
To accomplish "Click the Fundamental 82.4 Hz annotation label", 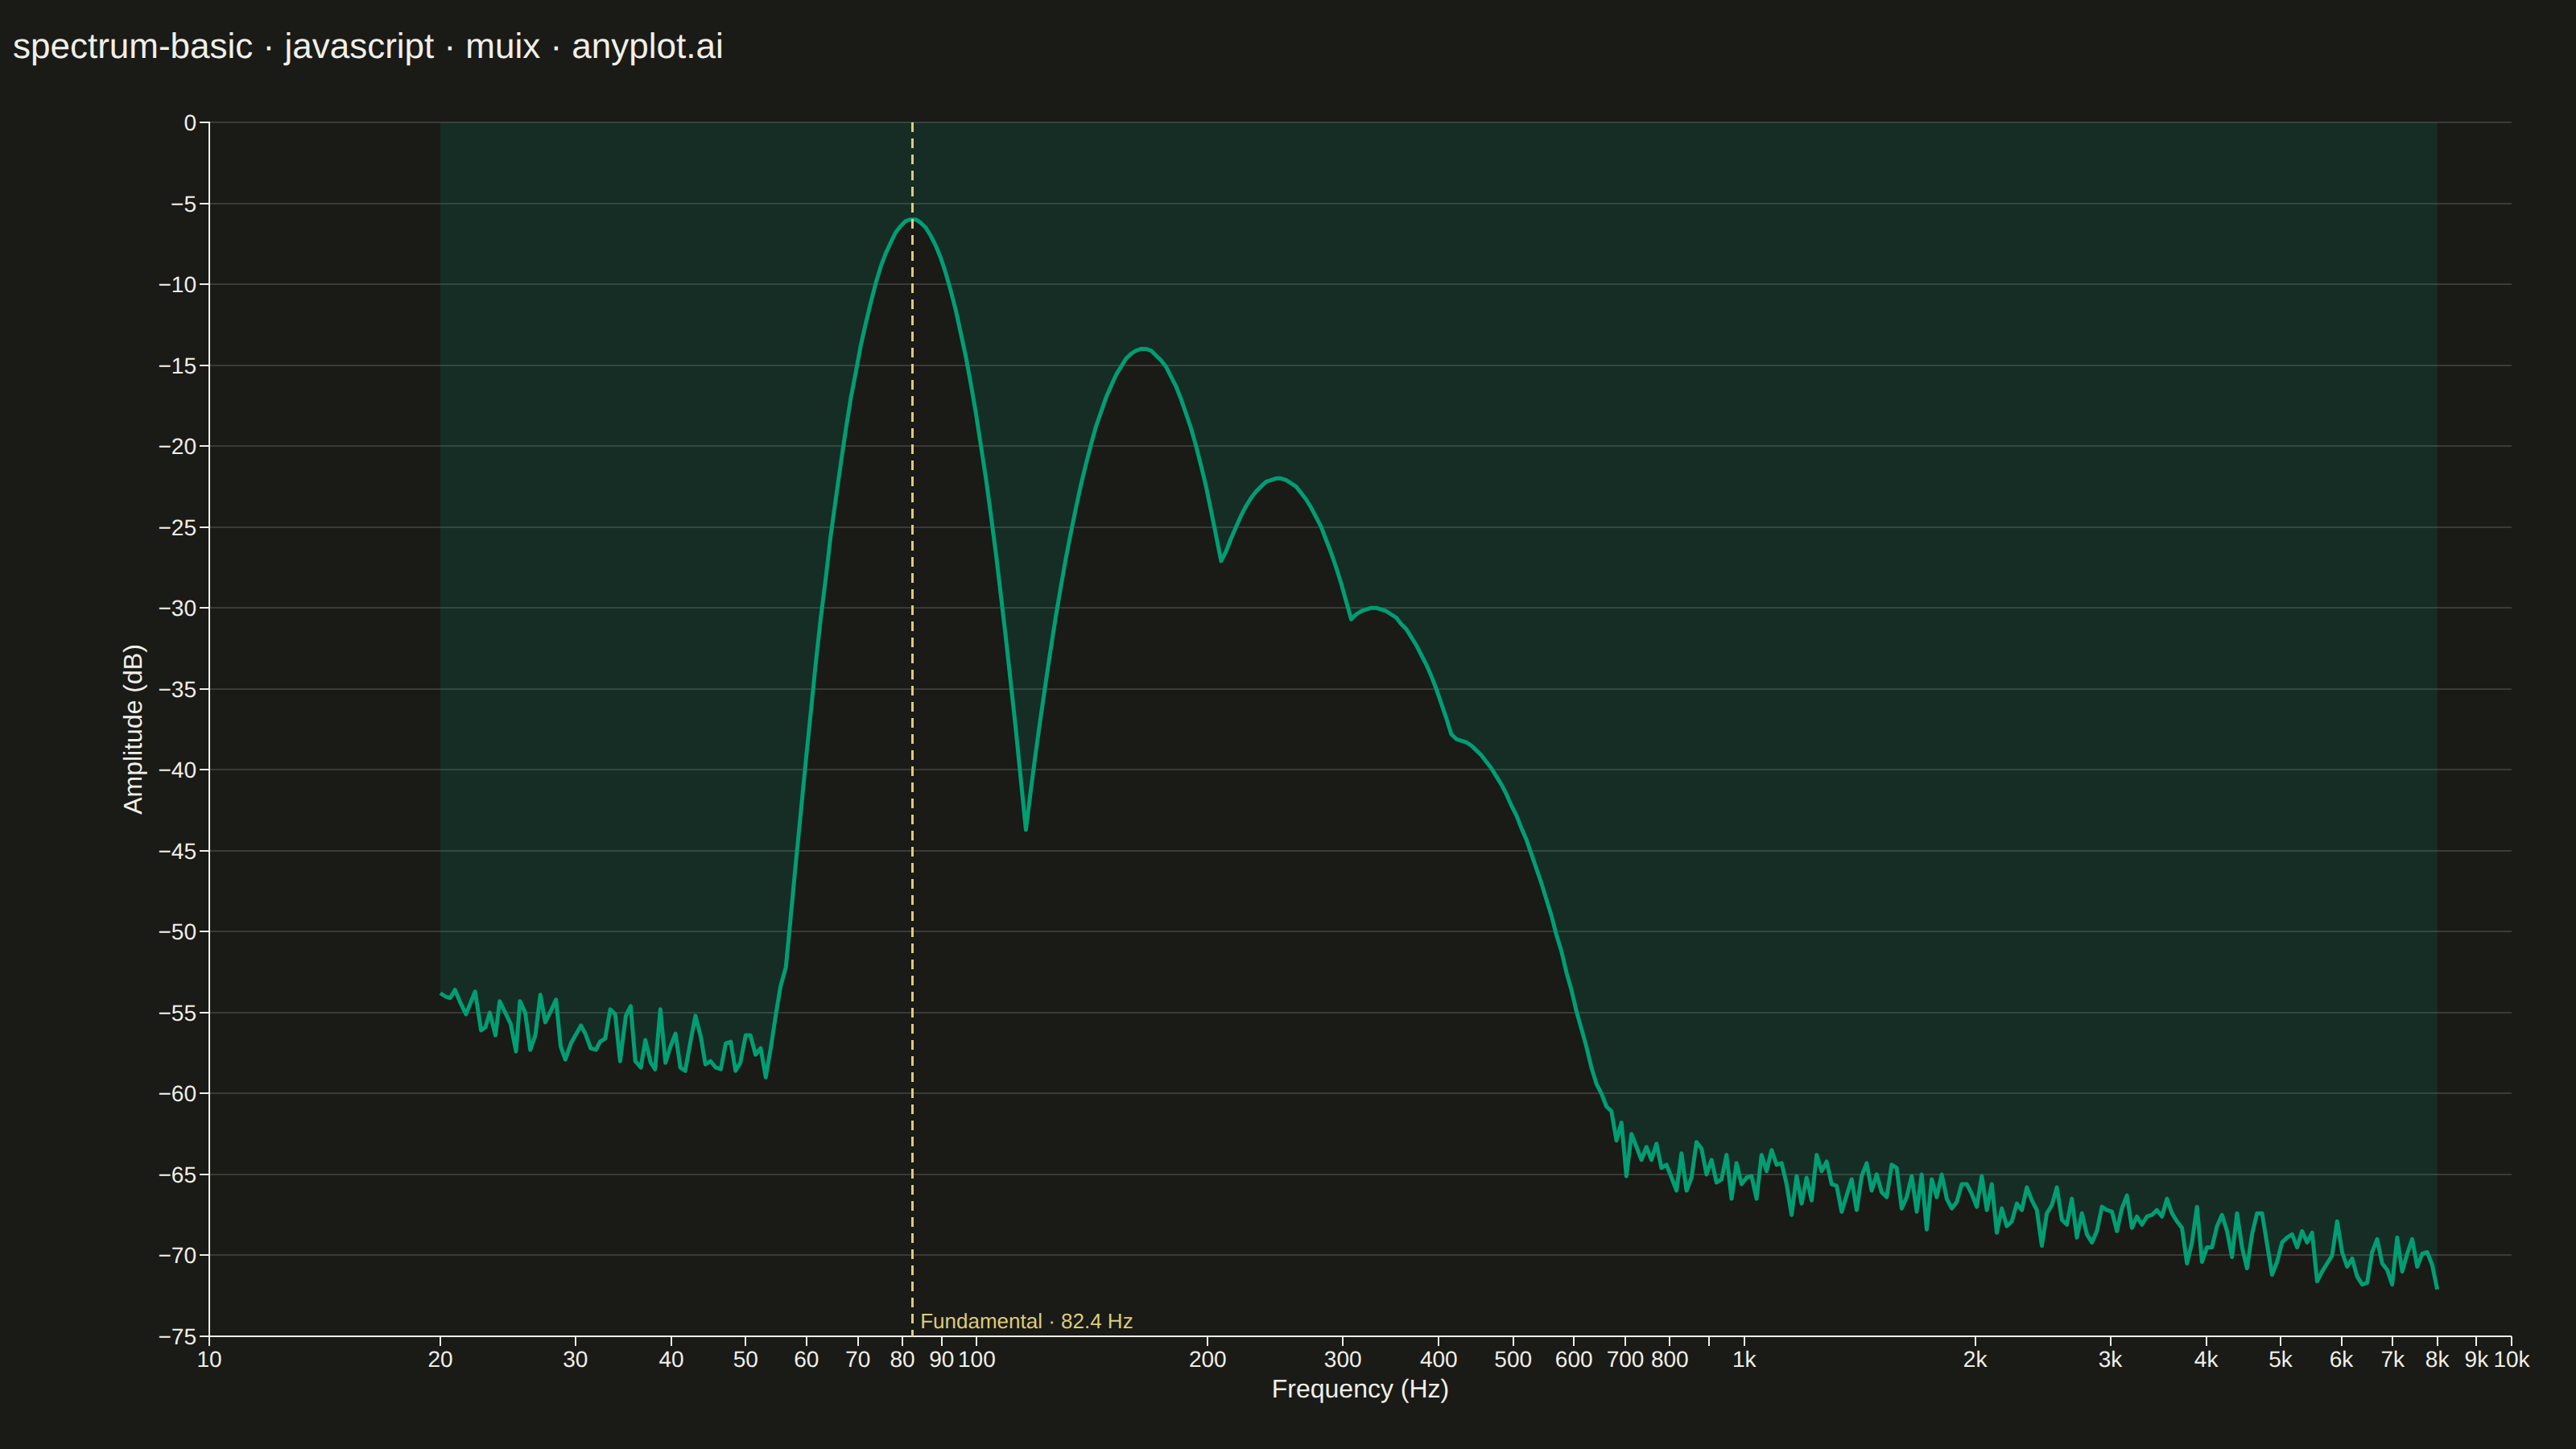I will coord(1026,1321).
